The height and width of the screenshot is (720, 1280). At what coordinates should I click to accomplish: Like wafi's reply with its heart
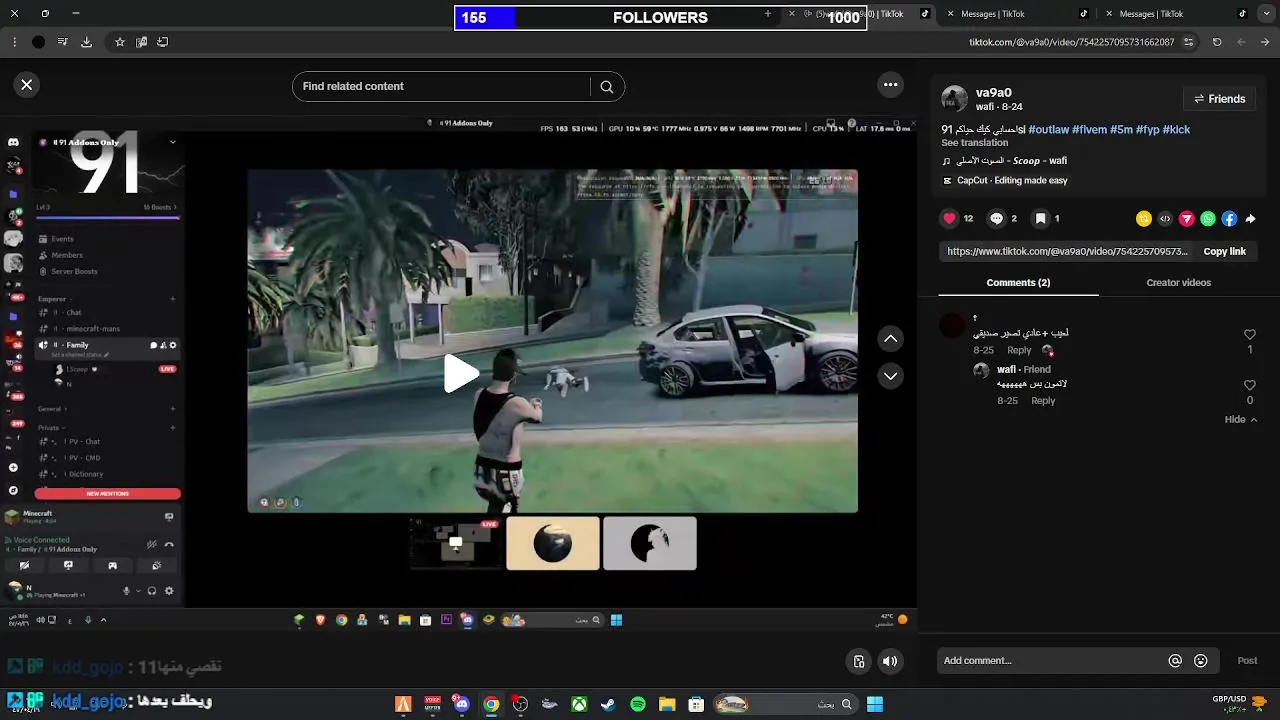1249,385
